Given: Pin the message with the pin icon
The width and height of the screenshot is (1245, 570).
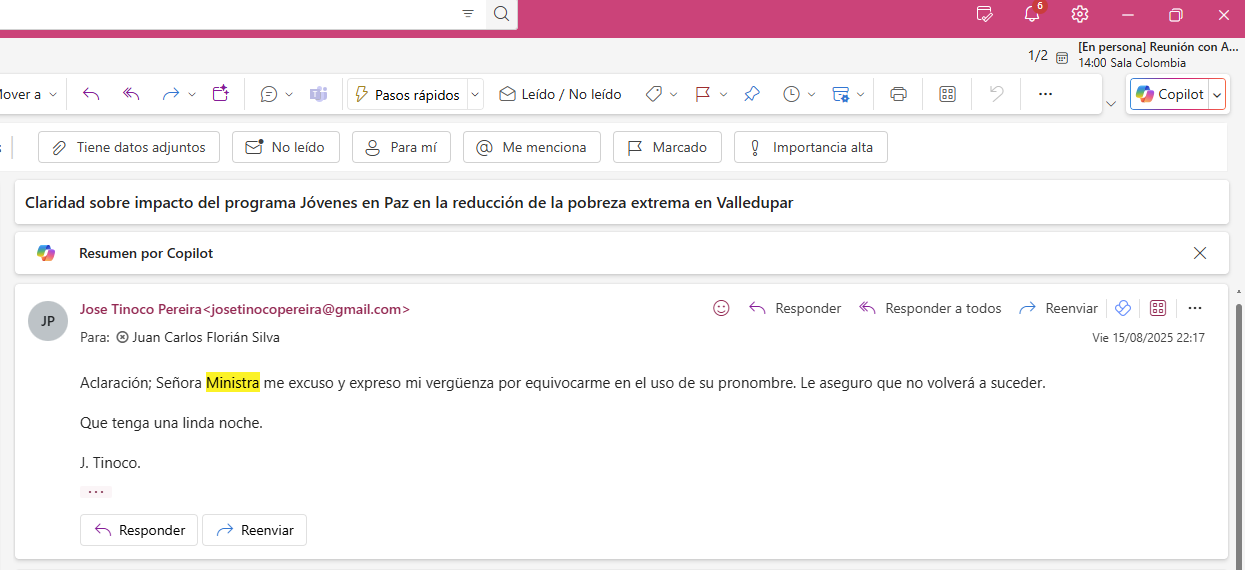Looking at the screenshot, I should click(752, 94).
